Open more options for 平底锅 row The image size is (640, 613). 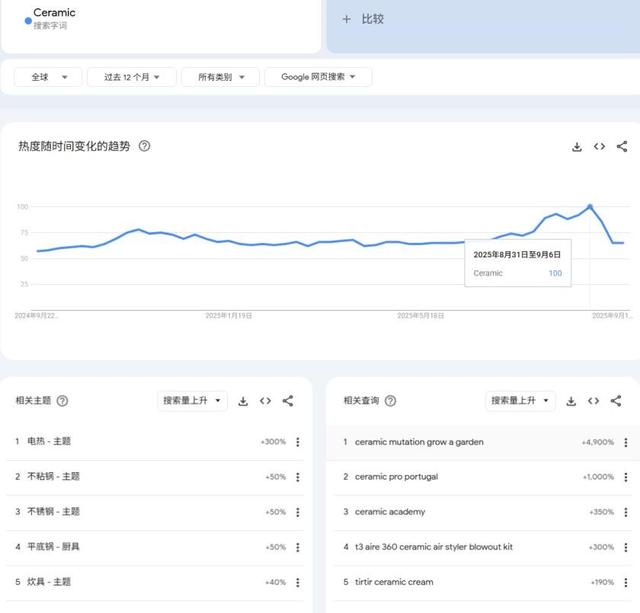tap(298, 547)
